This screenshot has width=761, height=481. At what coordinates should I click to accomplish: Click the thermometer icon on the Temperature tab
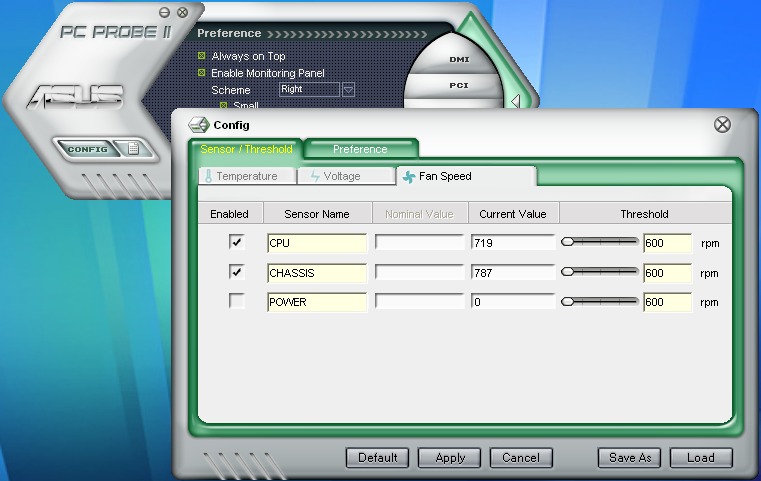tap(208, 176)
